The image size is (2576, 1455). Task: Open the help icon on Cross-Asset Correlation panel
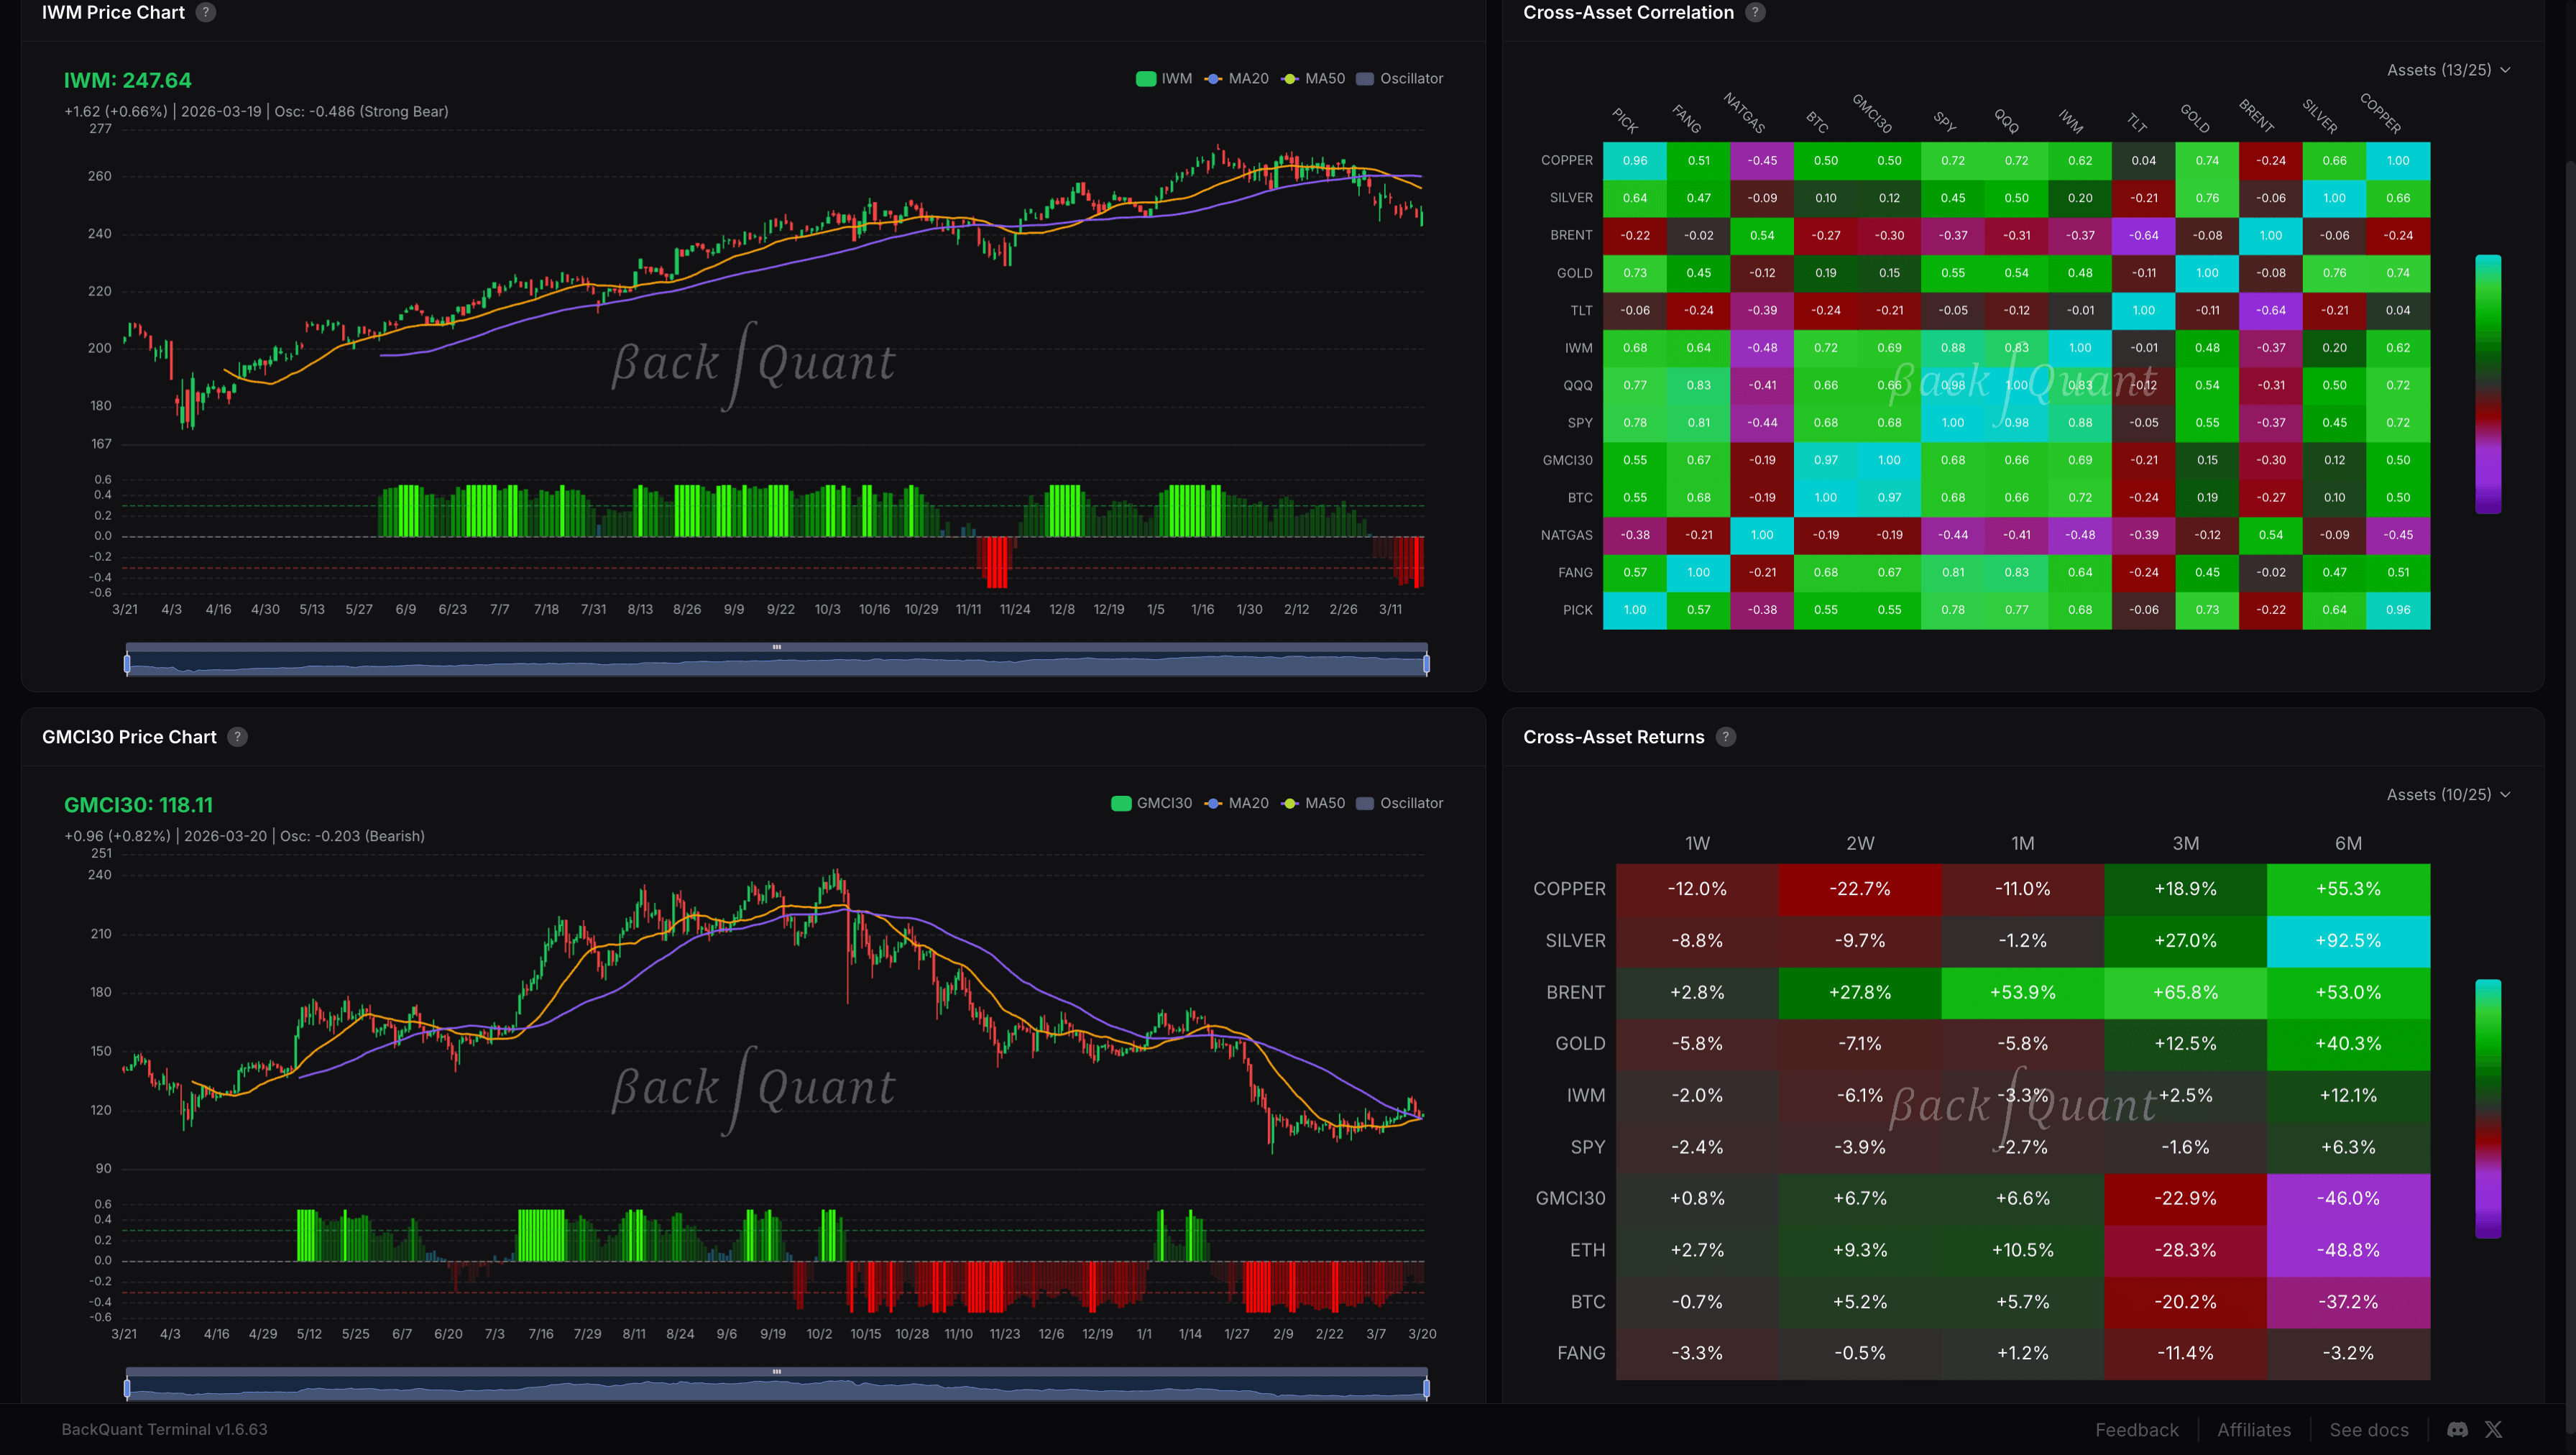click(1755, 12)
